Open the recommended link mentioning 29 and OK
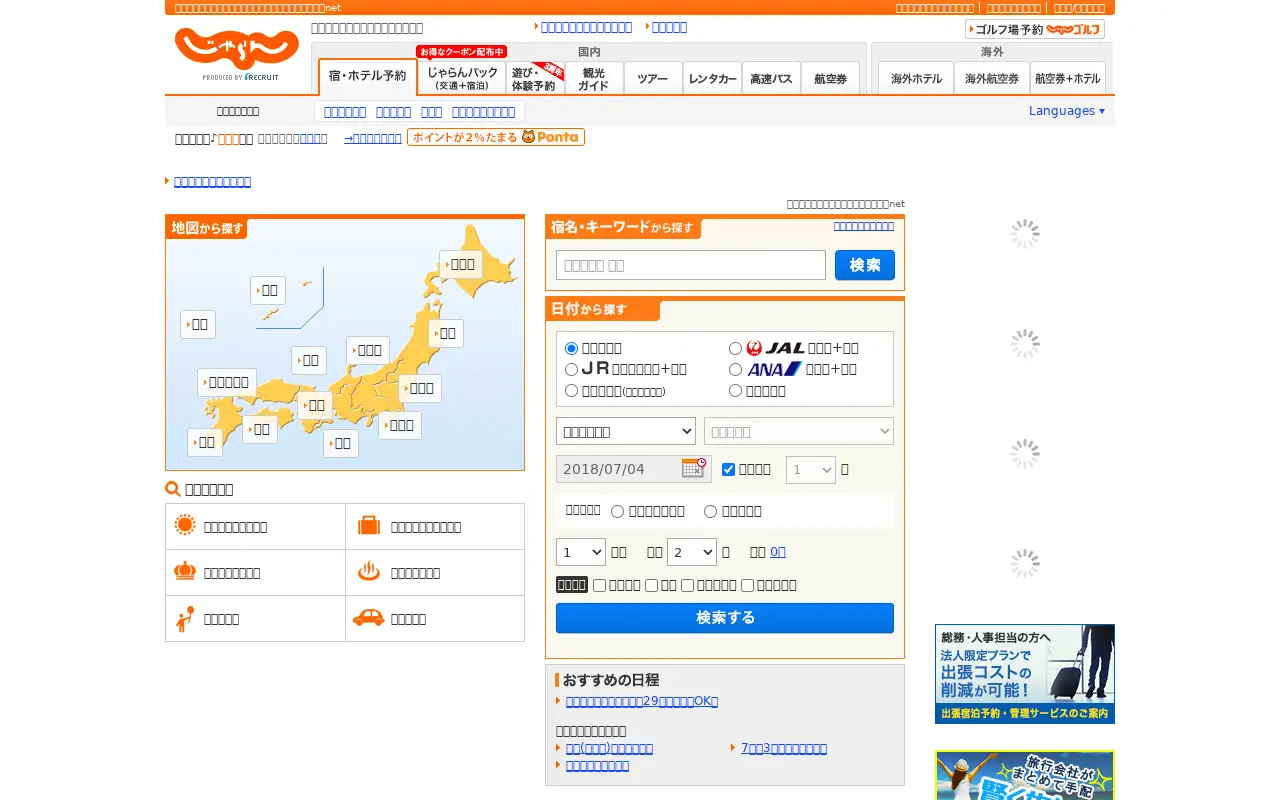Viewport: 1280px width, 800px height. coord(642,701)
